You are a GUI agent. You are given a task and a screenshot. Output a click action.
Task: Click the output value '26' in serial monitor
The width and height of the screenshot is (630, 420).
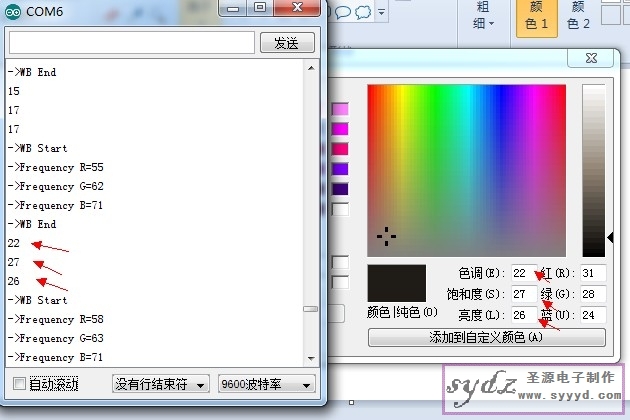pos(13,281)
